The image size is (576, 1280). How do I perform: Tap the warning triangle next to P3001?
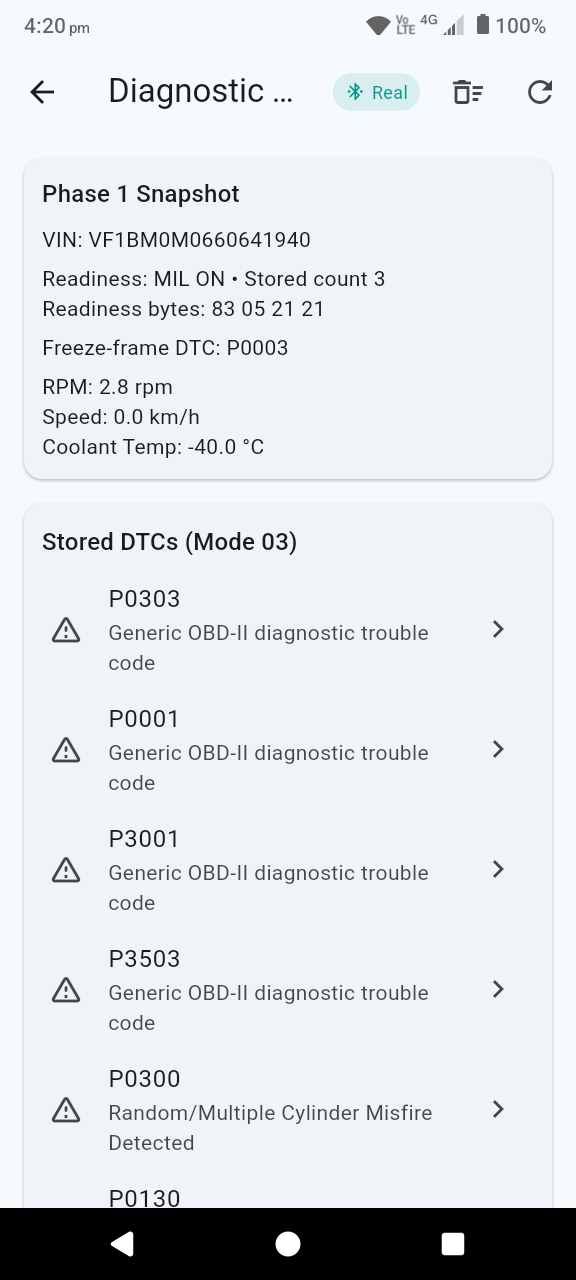pos(65,870)
